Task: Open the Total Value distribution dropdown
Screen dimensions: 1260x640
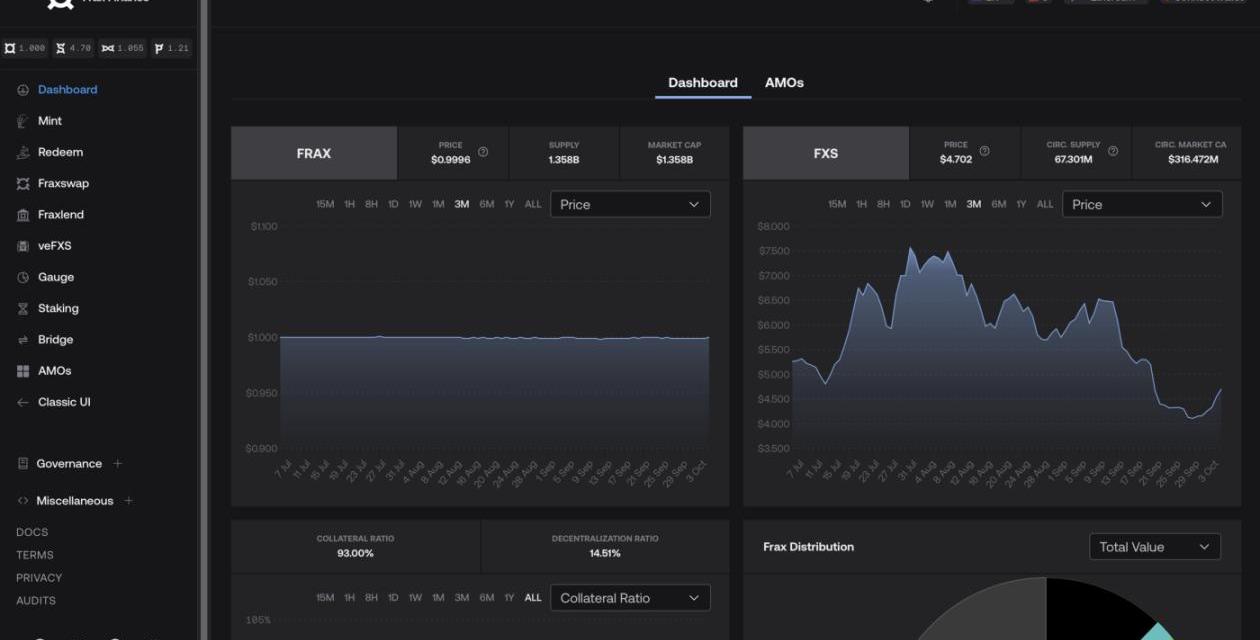Action: click(1154, 547)
